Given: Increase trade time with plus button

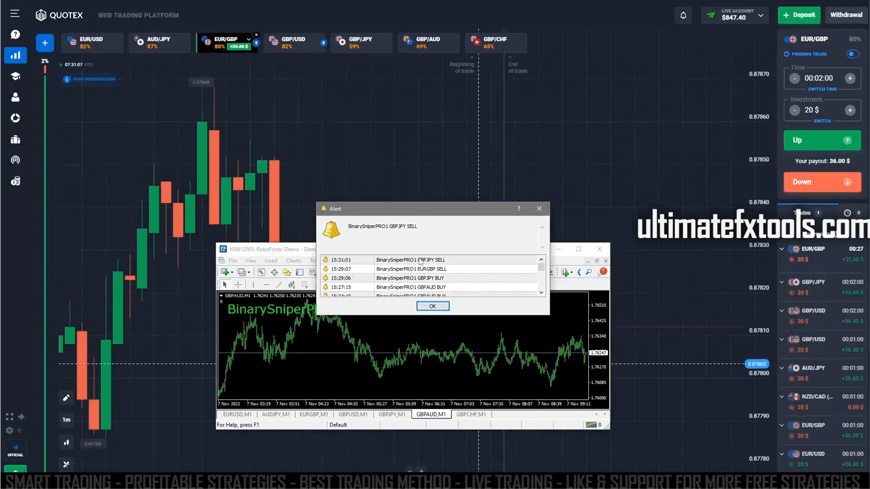Looking at the screenshot, I should [x=849, y=78].
